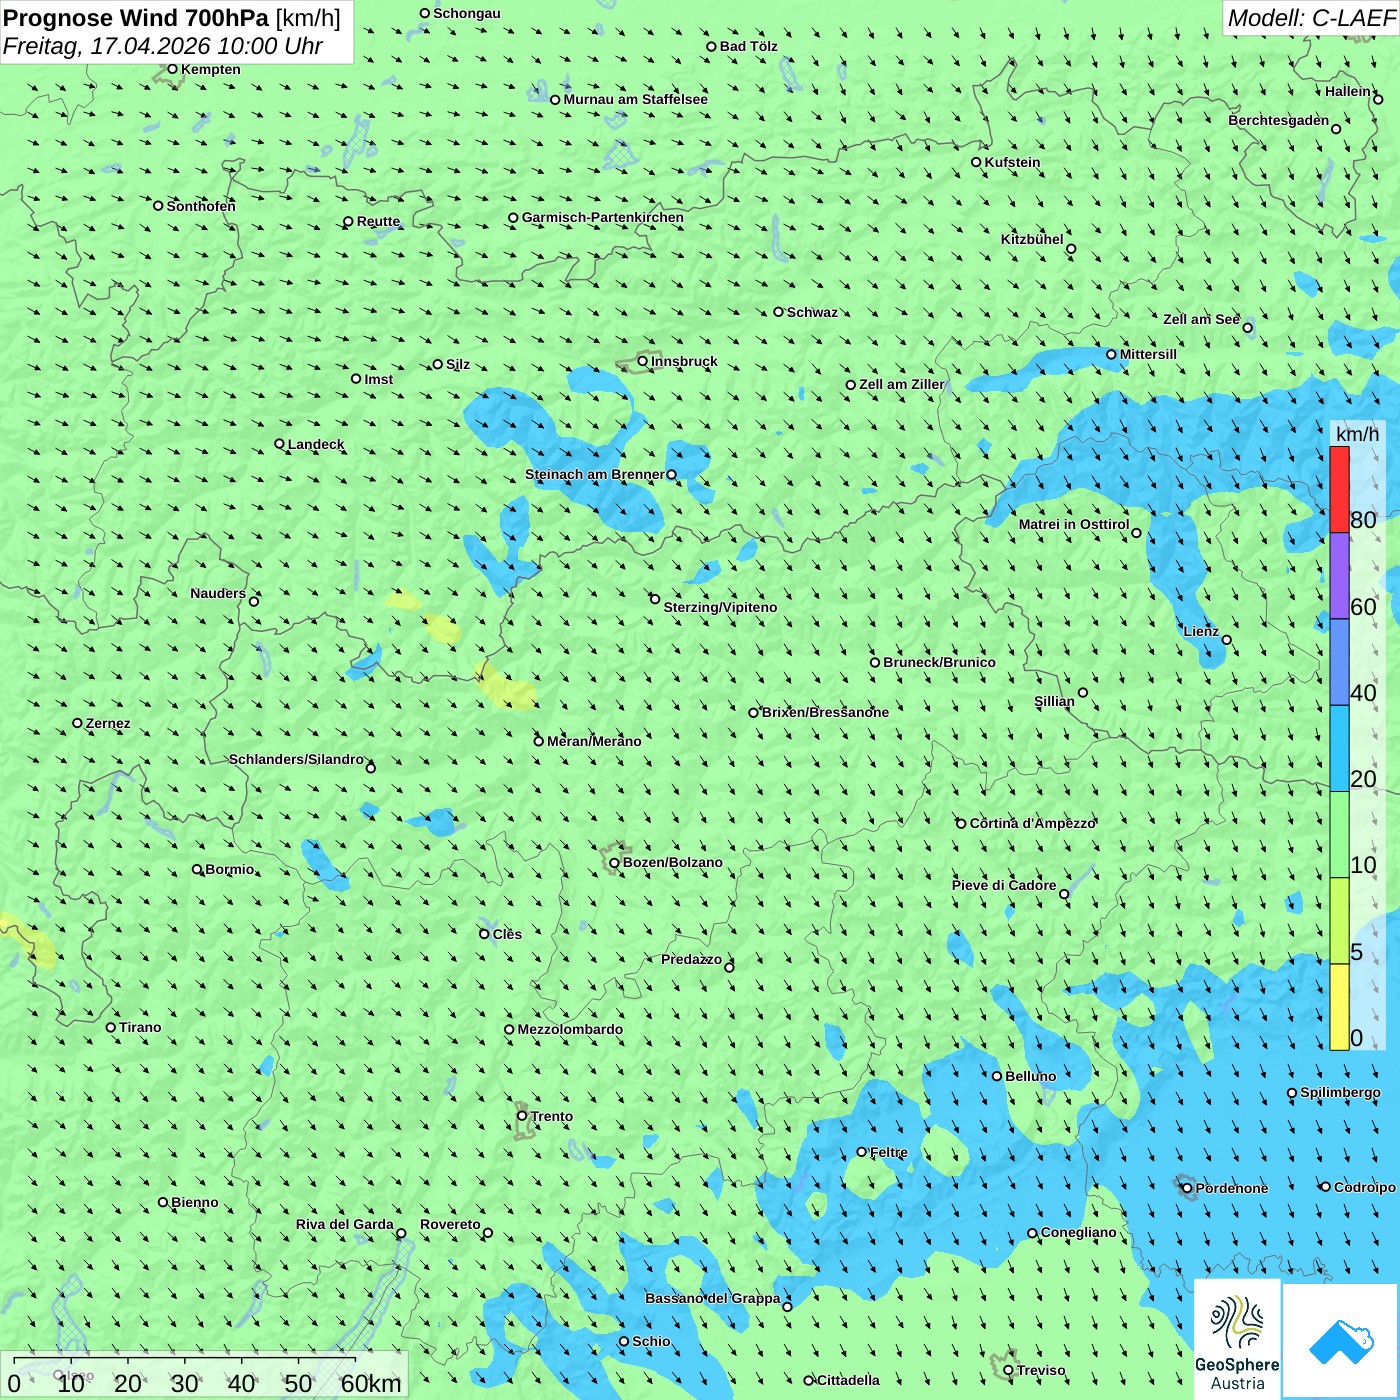Click the Bormio city label
This screenshot has width=1400, height=1400.
coord(230,869)
